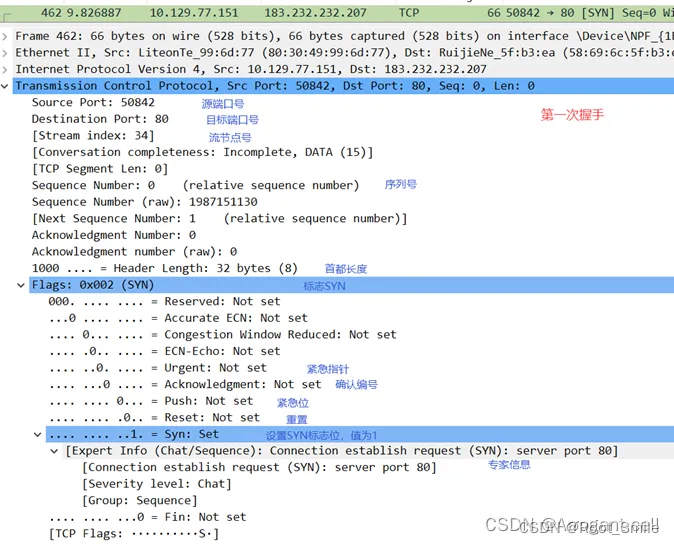Image resolution: width=674 pixels, height=544 pixels.
Task: Select Sequence Number (raw): 1987151130
Action: coord(132,202)
